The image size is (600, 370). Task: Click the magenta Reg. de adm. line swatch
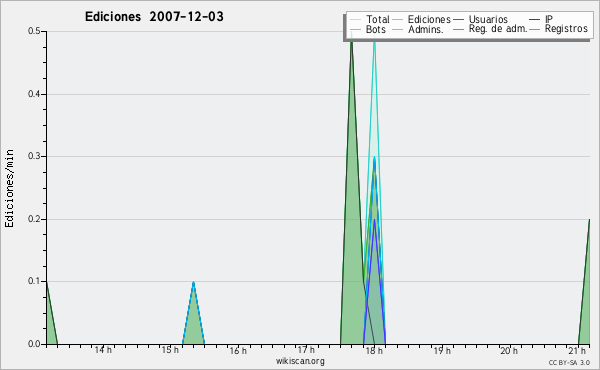(x=458, y=29)
